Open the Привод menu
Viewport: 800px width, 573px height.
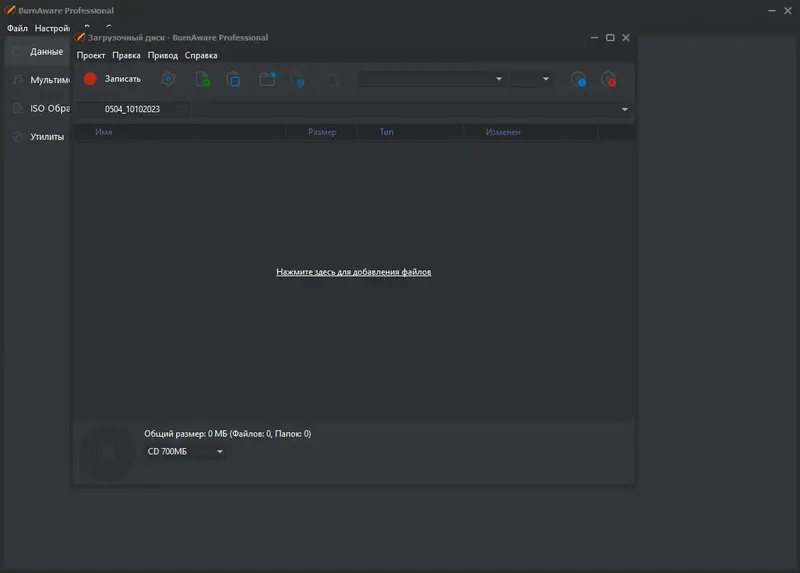coord(163,55)
